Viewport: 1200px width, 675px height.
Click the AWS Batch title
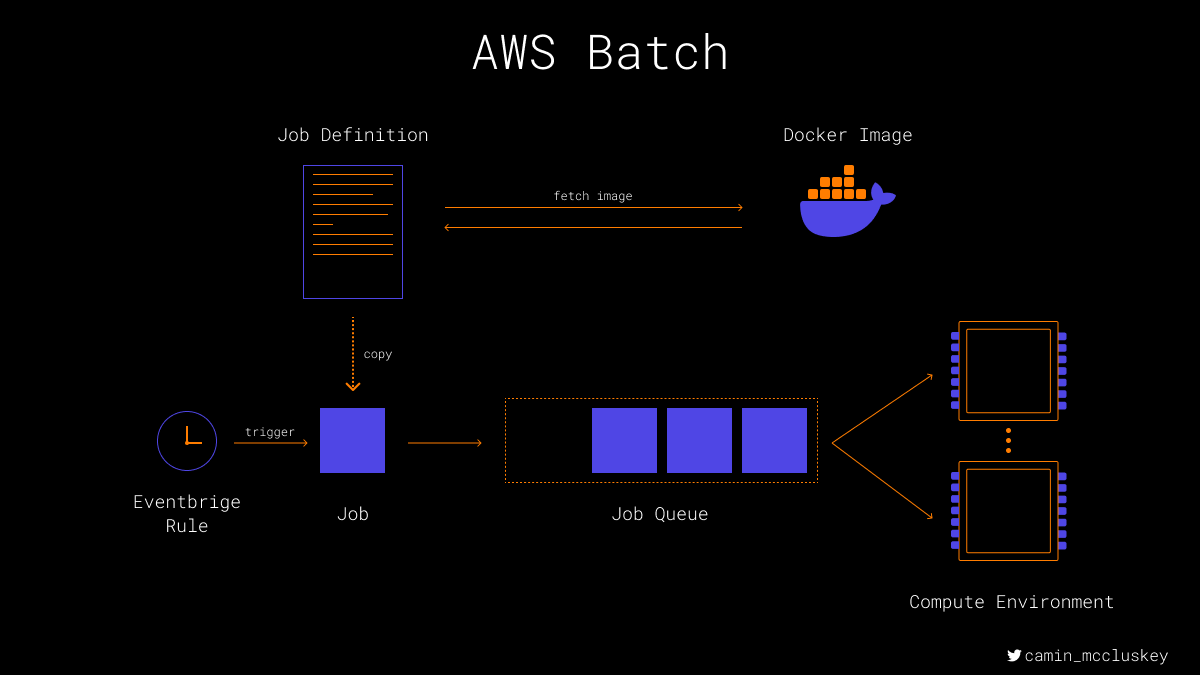click(x=600, y=53)
